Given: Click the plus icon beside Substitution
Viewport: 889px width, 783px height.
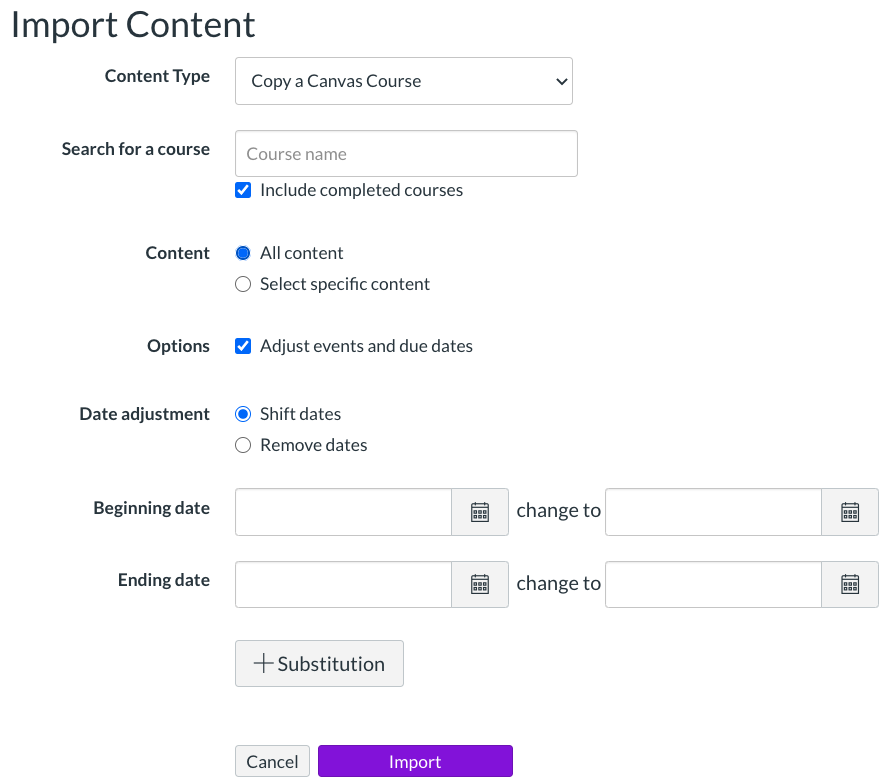Looking at the screenshot, I should tap(263, 664).
